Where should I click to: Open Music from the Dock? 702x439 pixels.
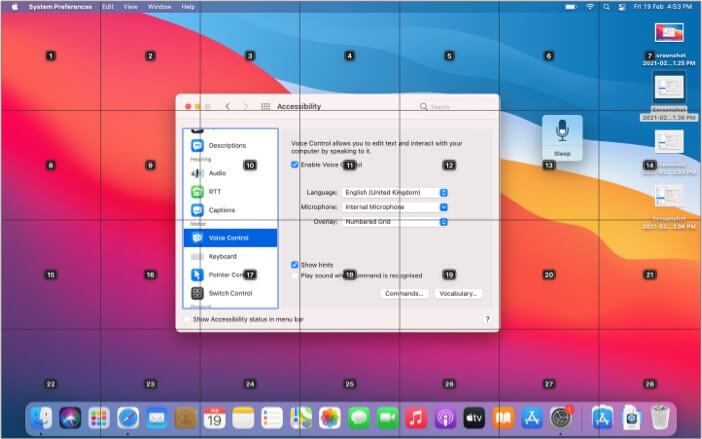point(416,418)
